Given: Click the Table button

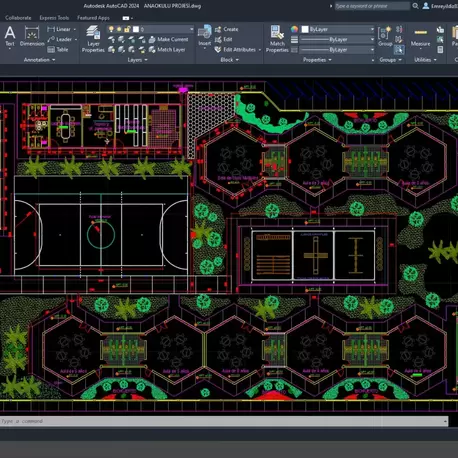Looking at the screenshot, I should point(58,50).
